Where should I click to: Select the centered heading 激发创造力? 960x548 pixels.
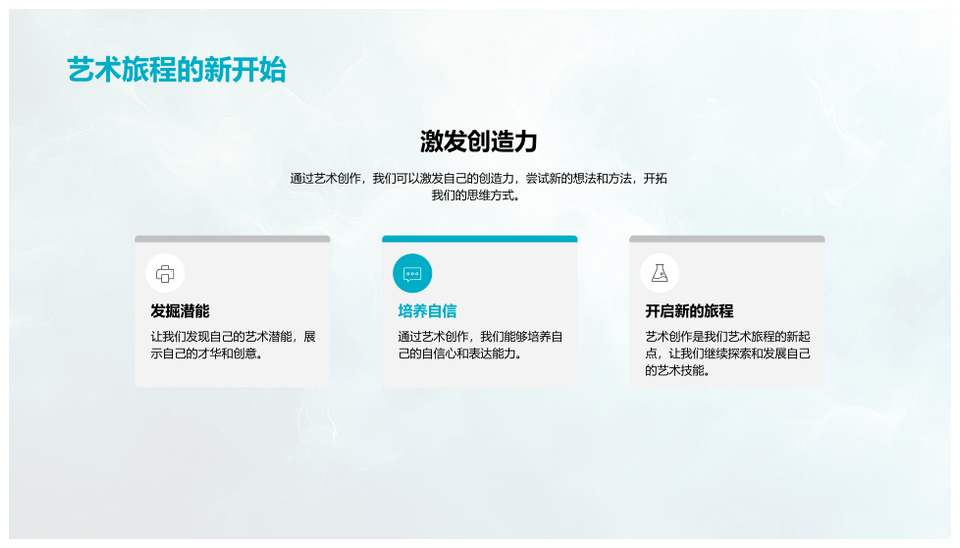[479, 141]
